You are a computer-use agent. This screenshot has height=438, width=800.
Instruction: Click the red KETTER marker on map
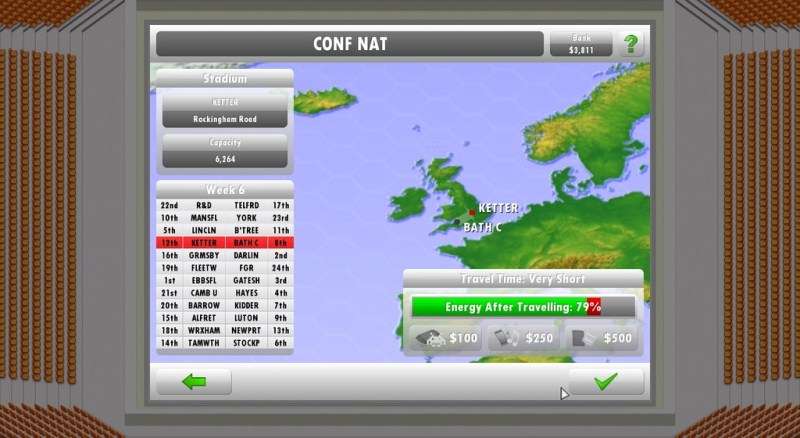point(472,212)
